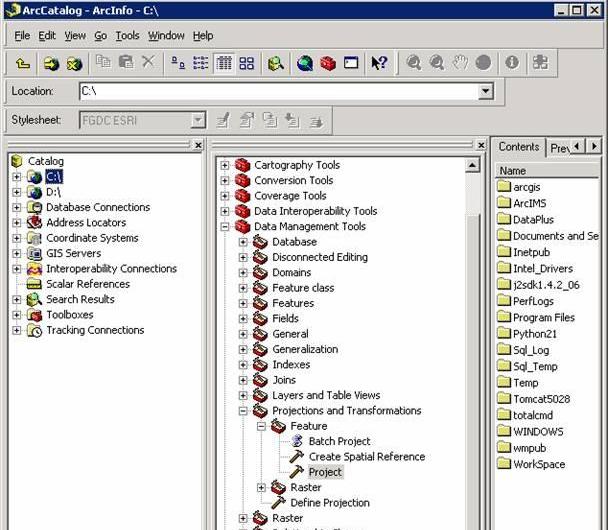Screen dimensions: 608x530
Task: Click the Zoom Out magnifier icon
Action: point(437,63)
